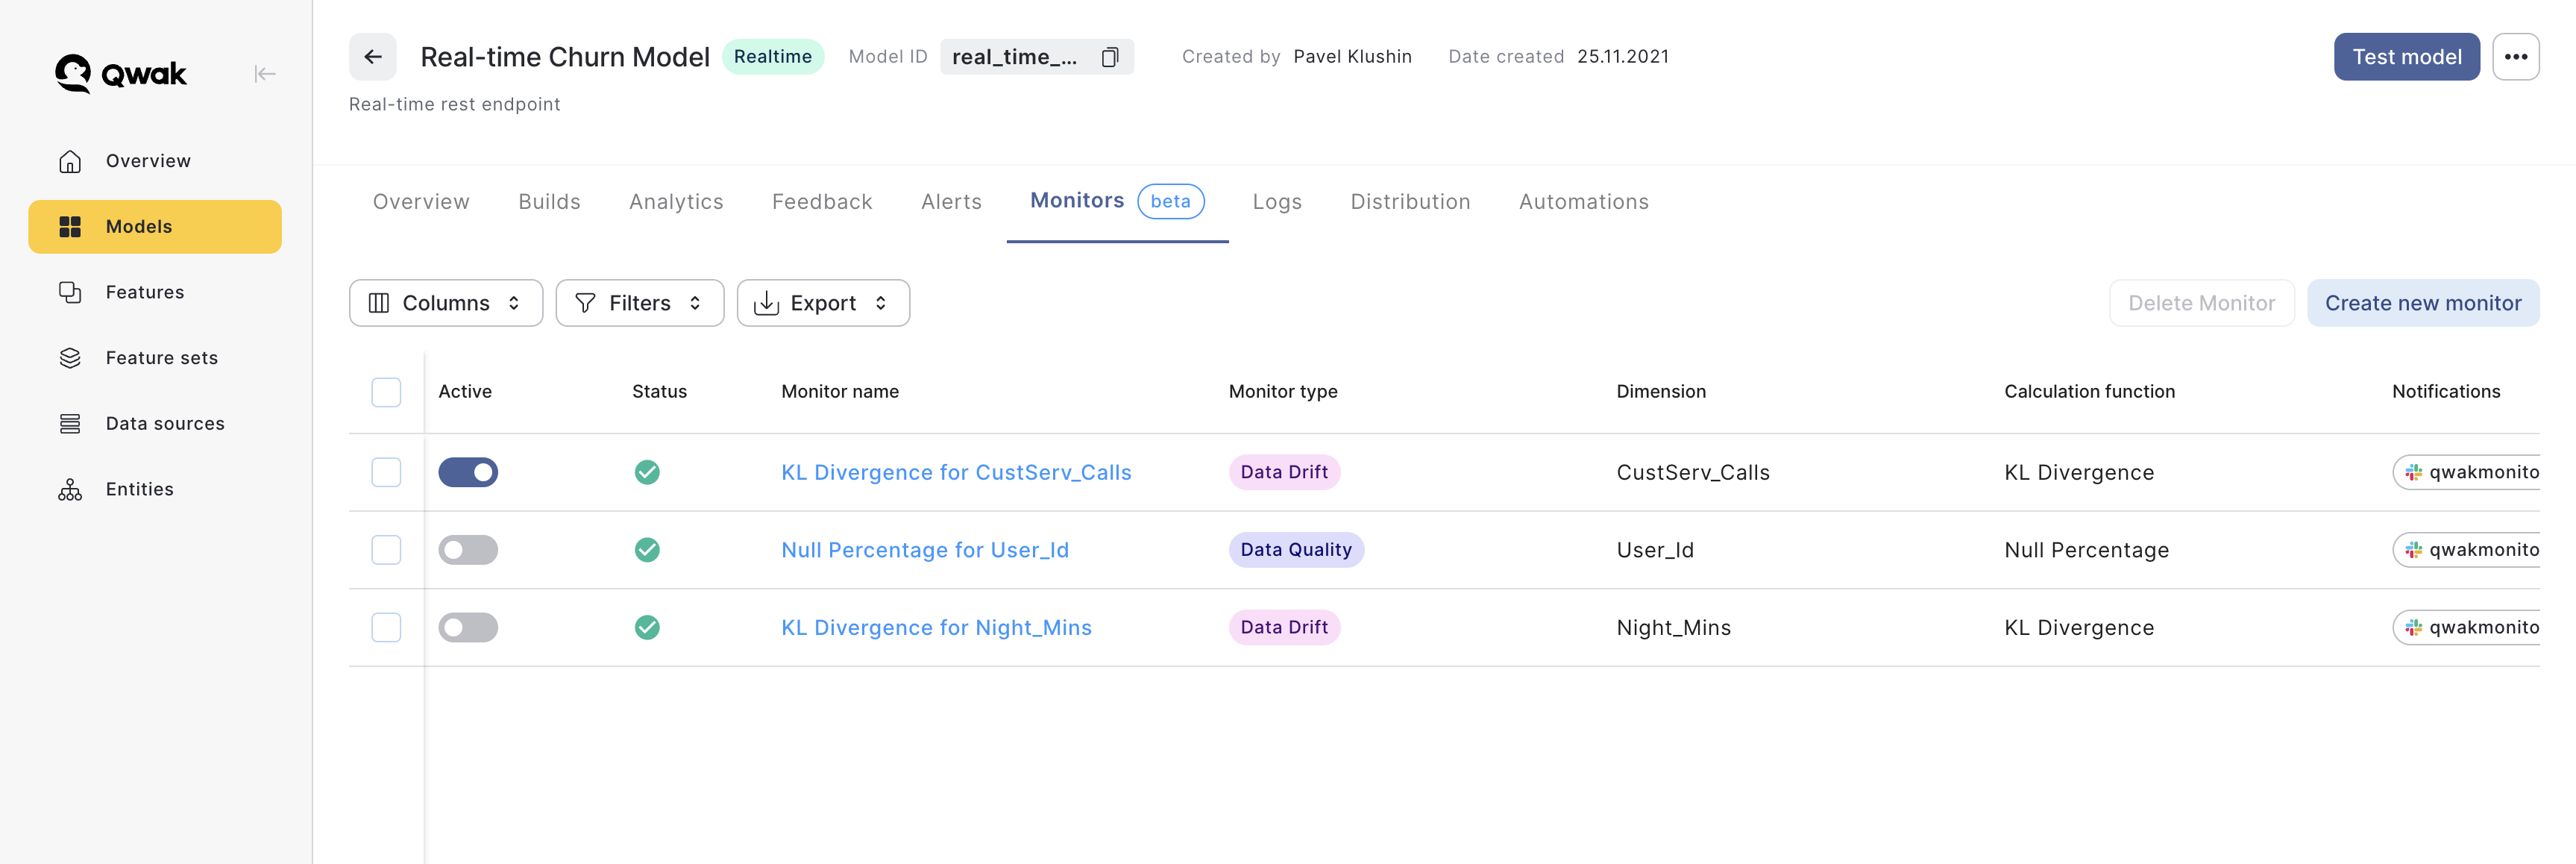Click the back arrow icon
This screenshot has height=864, width=2576.
(372, 57)
